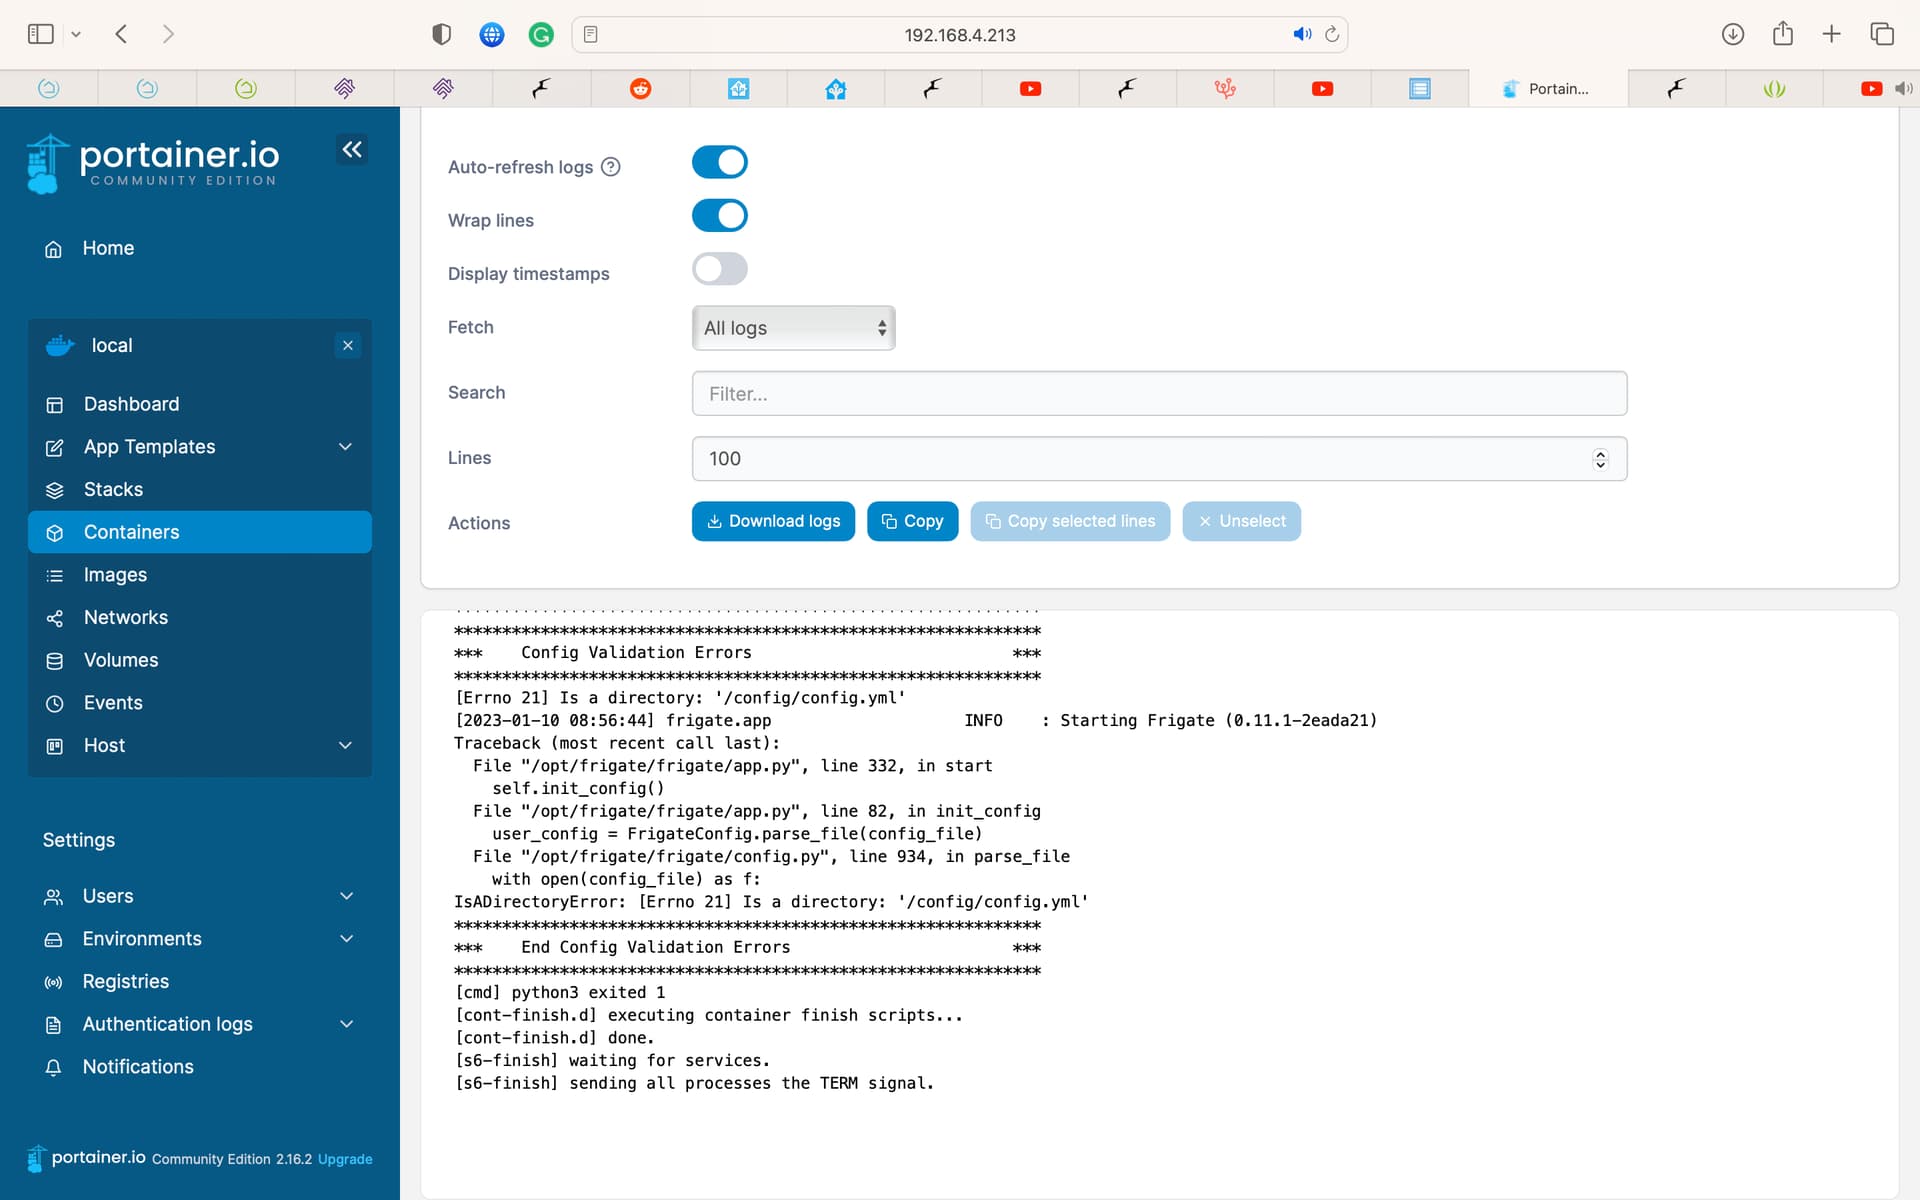Download the container logs
This screenshot has width=1920, height=1200.
(772, 521)
